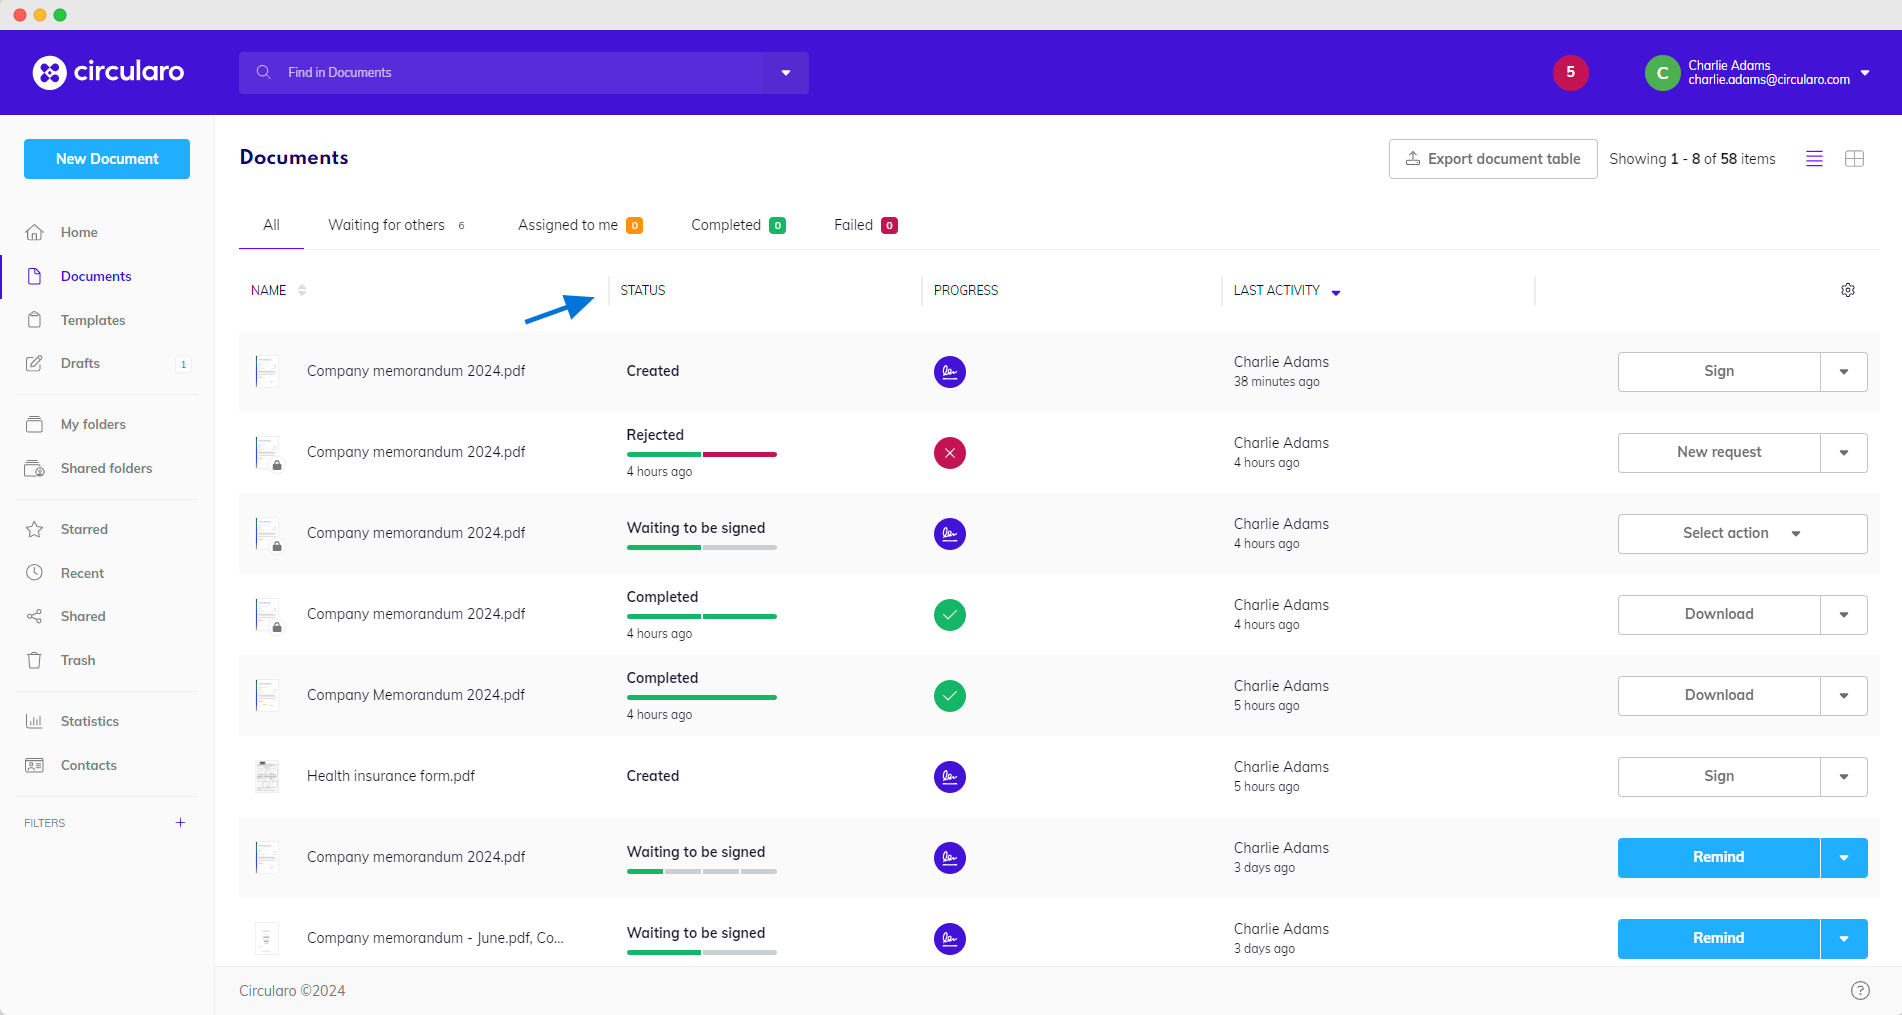Switch to grid view layout

pyautogui.click(x=1854, y=159)
